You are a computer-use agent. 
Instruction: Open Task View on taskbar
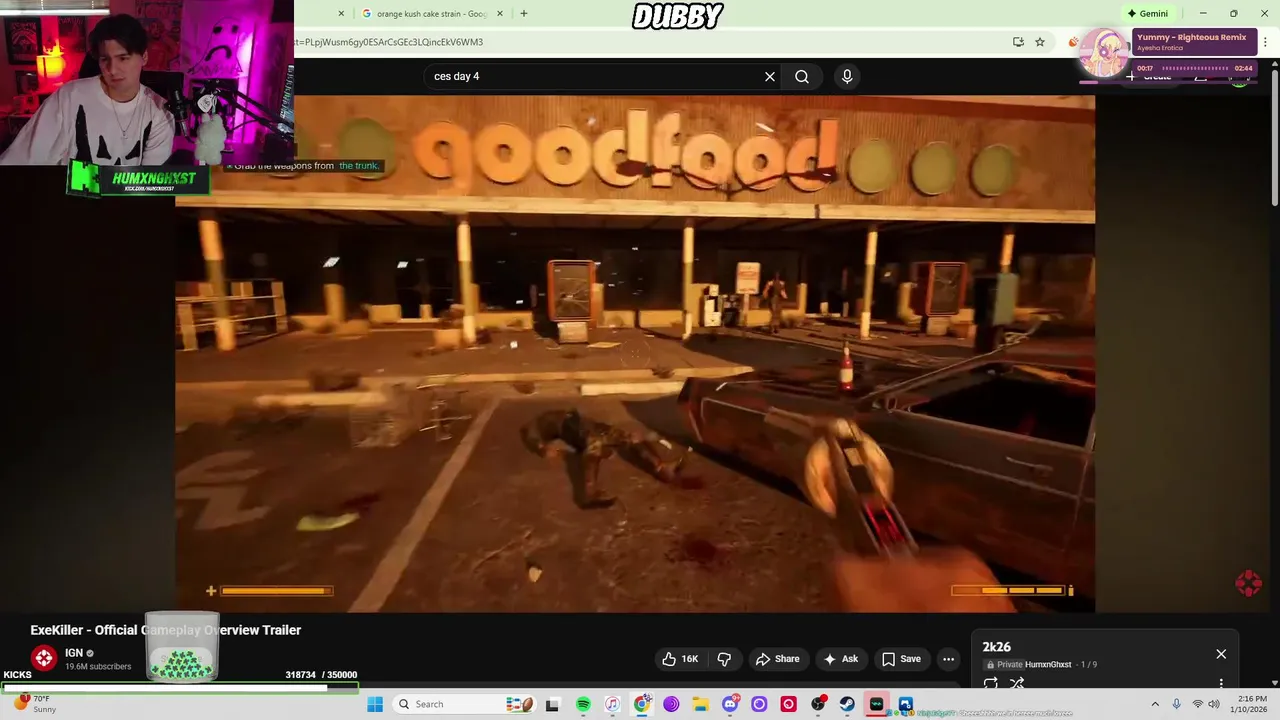(x=552, y=704)
